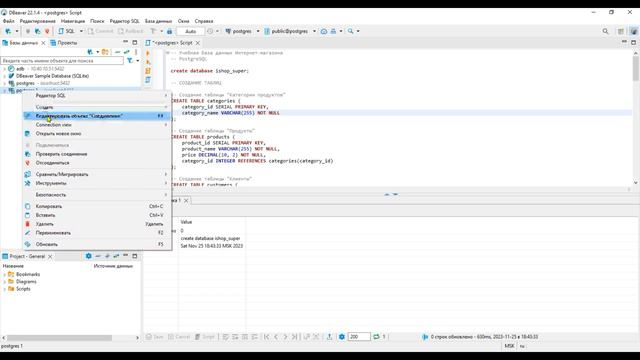Click new connection plug icon in main toolbar
Image resolution: width=640 pixels, height=360 pixels.
click(8, 31)
